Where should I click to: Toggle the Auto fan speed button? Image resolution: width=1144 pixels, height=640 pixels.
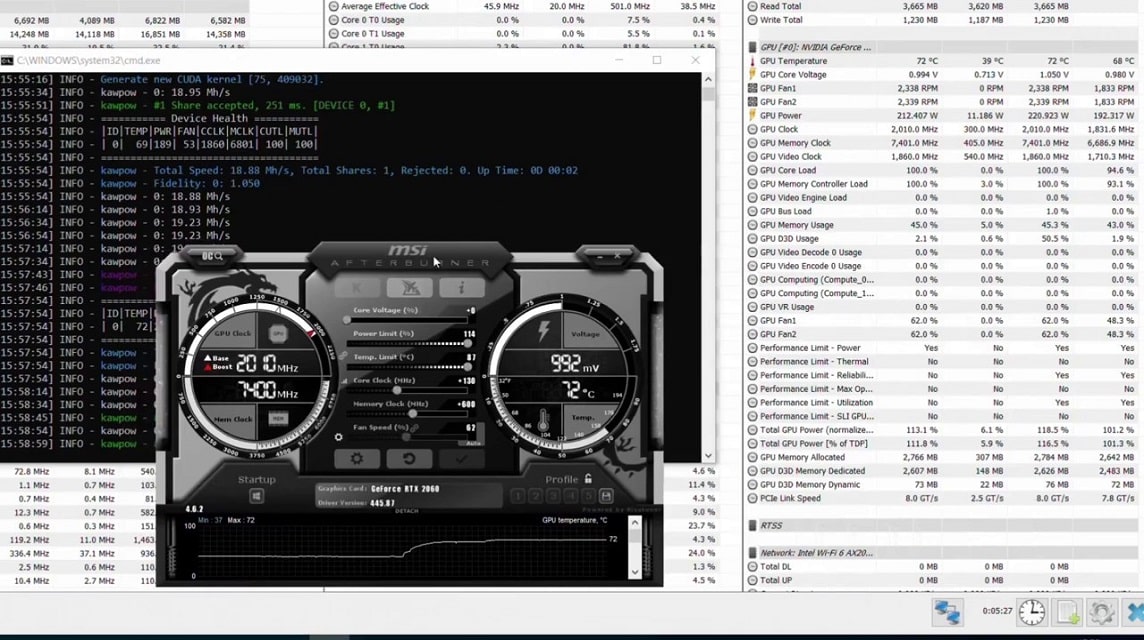coord(473,443)
